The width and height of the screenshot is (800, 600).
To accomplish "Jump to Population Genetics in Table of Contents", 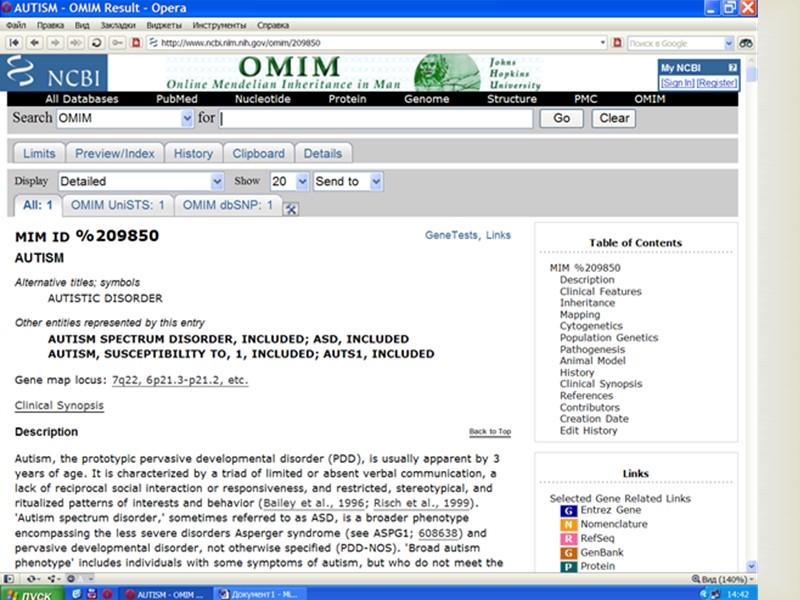I will 609,338.
